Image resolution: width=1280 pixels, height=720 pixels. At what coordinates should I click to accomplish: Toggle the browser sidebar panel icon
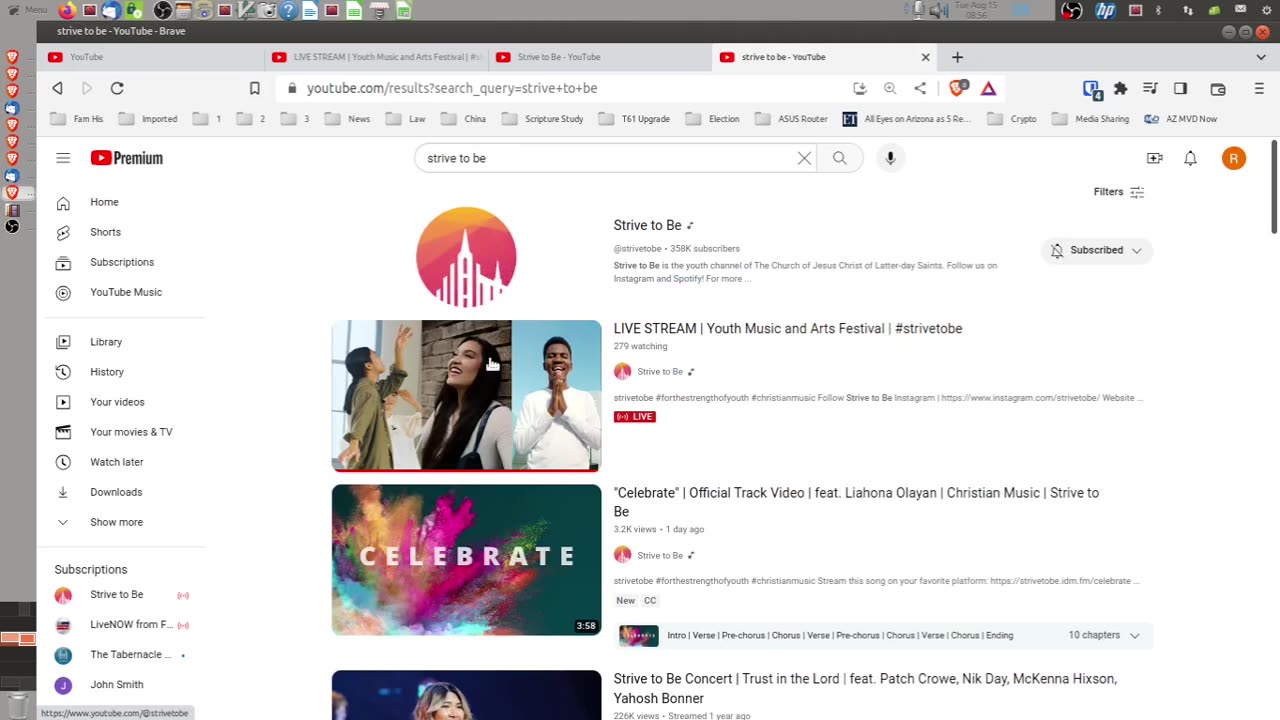1180,88
